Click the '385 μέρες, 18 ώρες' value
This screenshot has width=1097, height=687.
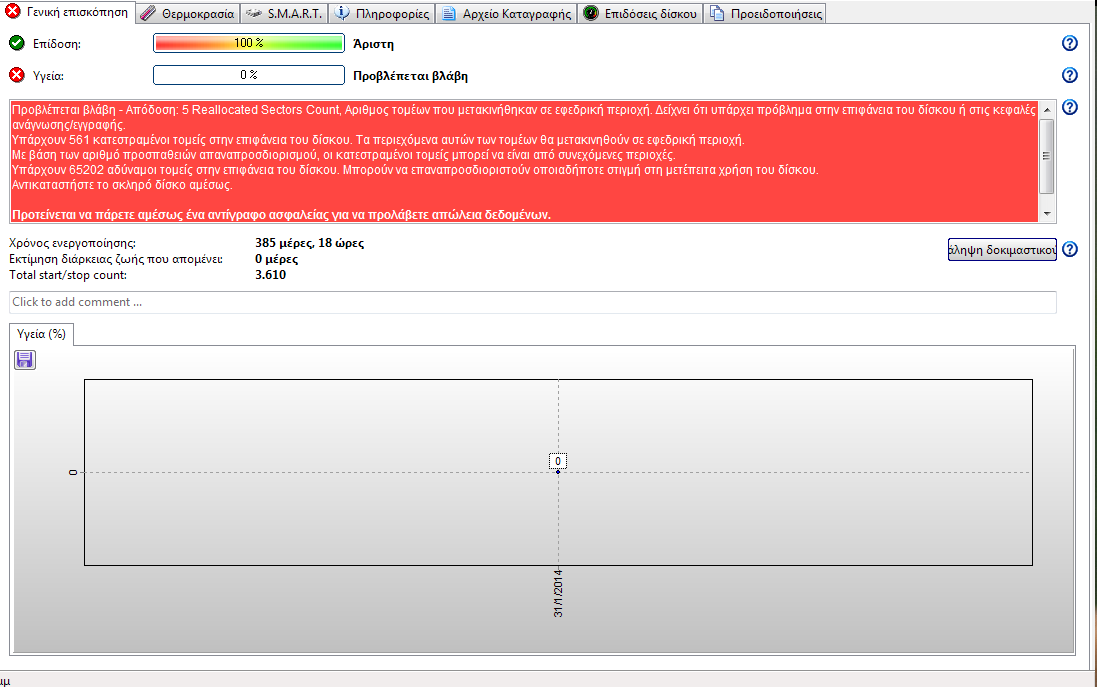click(309, 243)
